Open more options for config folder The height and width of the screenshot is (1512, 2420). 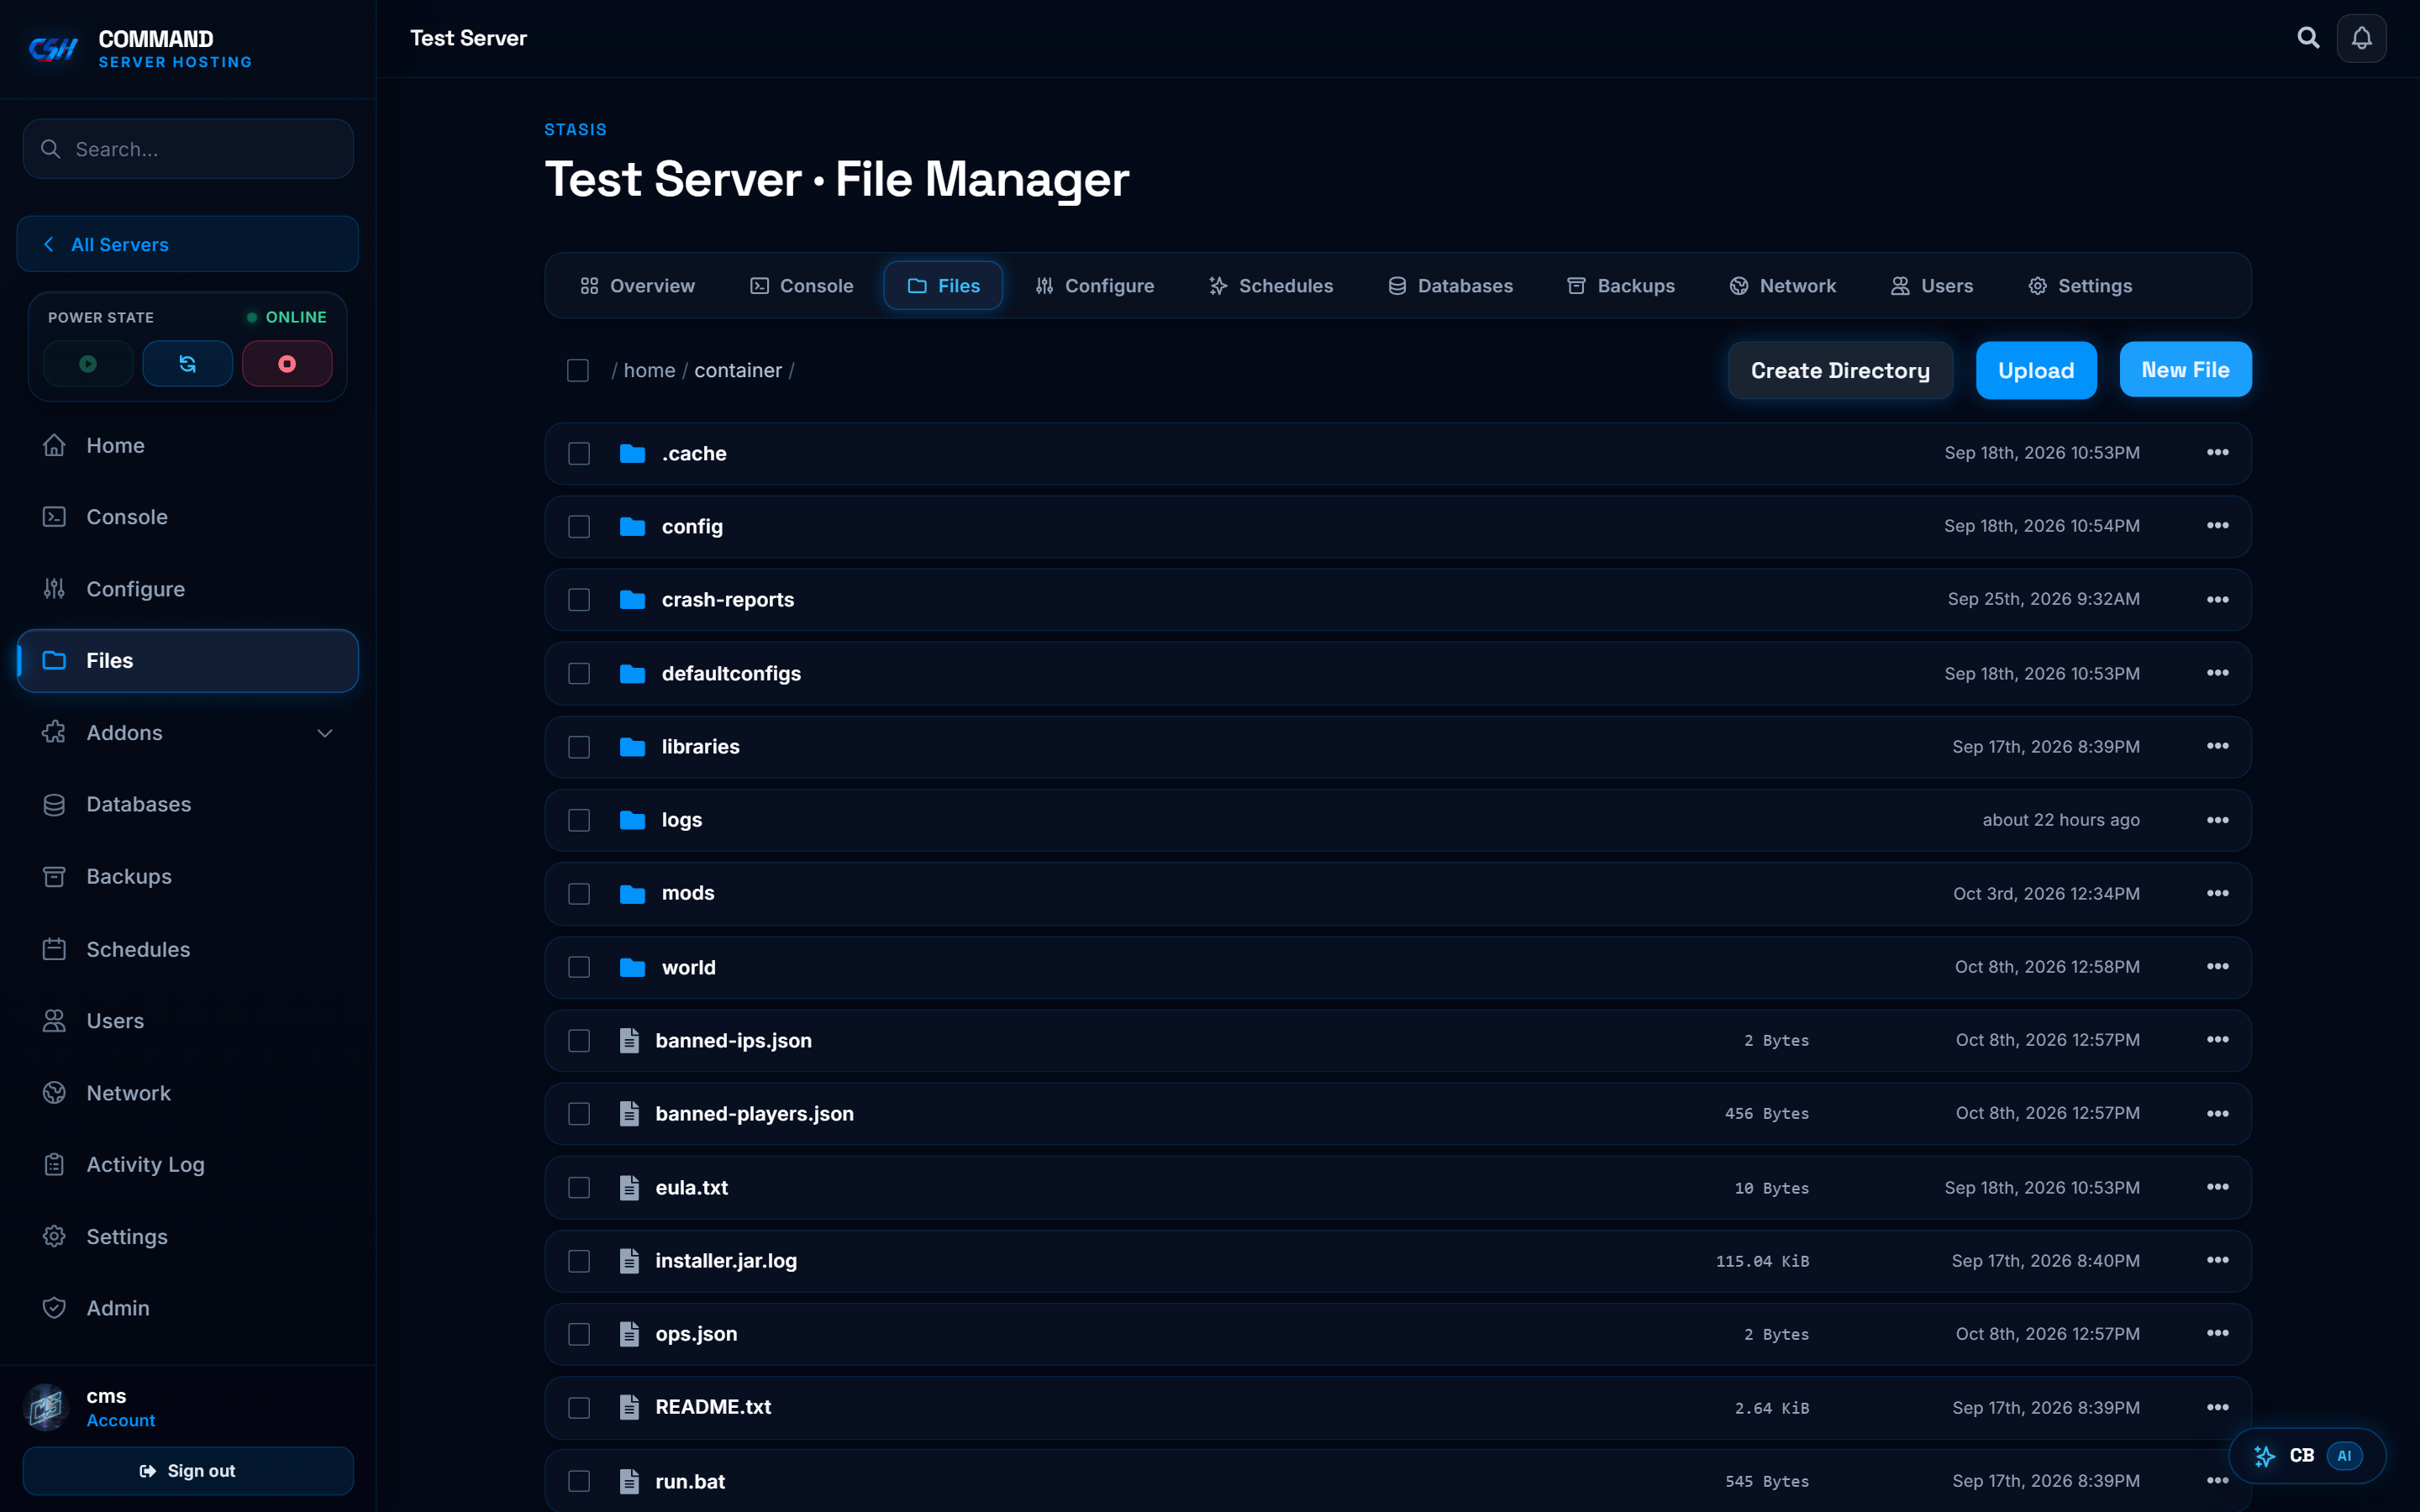(x=2217, y=526)
